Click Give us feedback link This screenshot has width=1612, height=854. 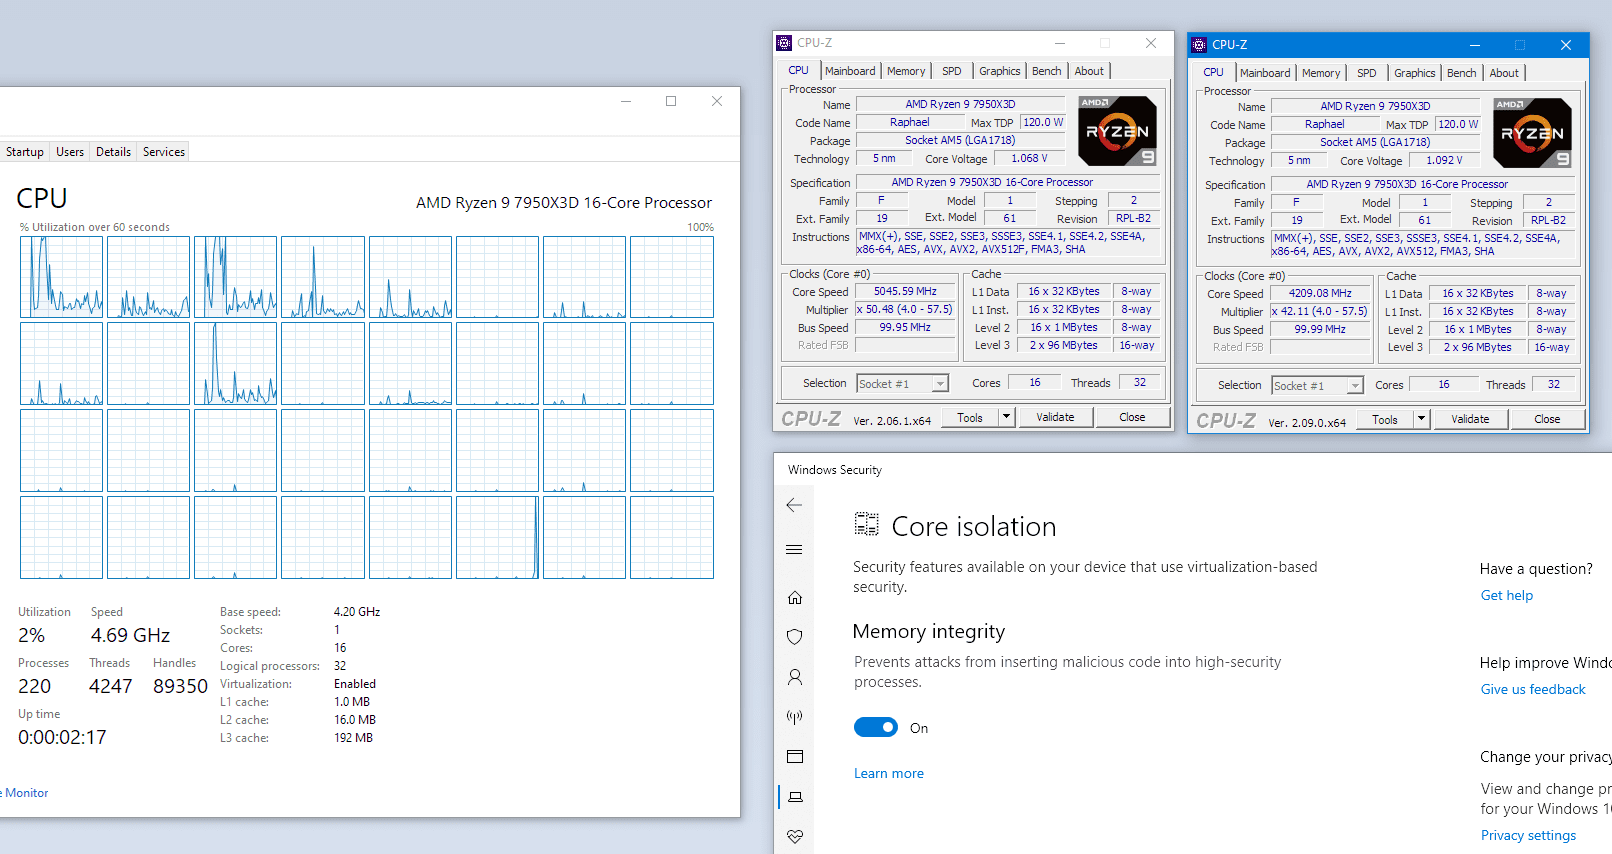[x=1533, y=689]
